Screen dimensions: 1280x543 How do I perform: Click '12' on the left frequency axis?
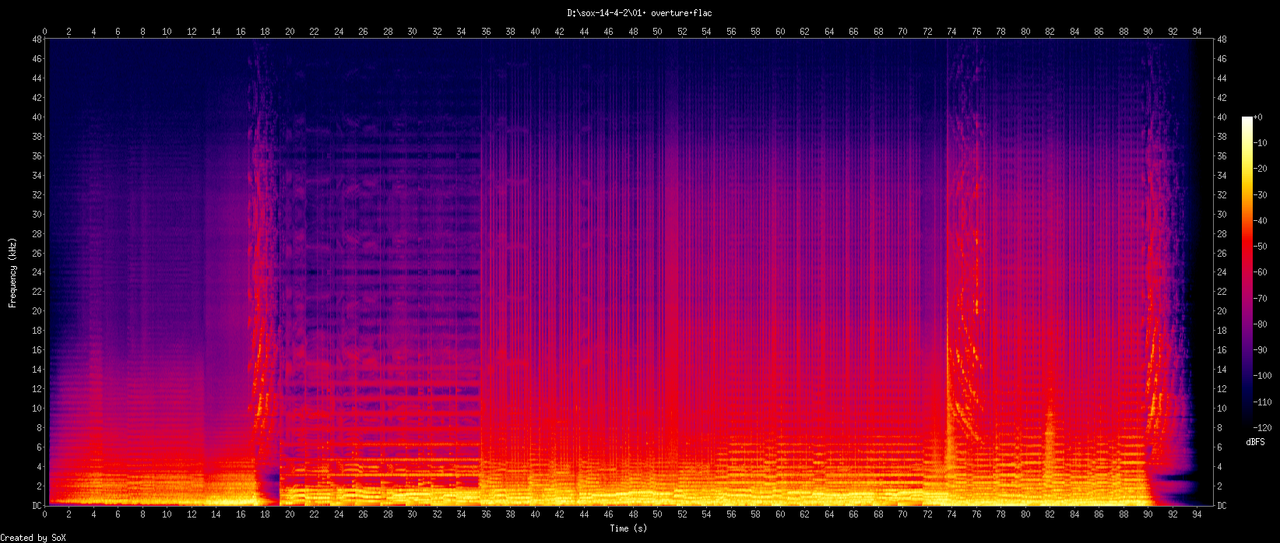click(37, 389)
